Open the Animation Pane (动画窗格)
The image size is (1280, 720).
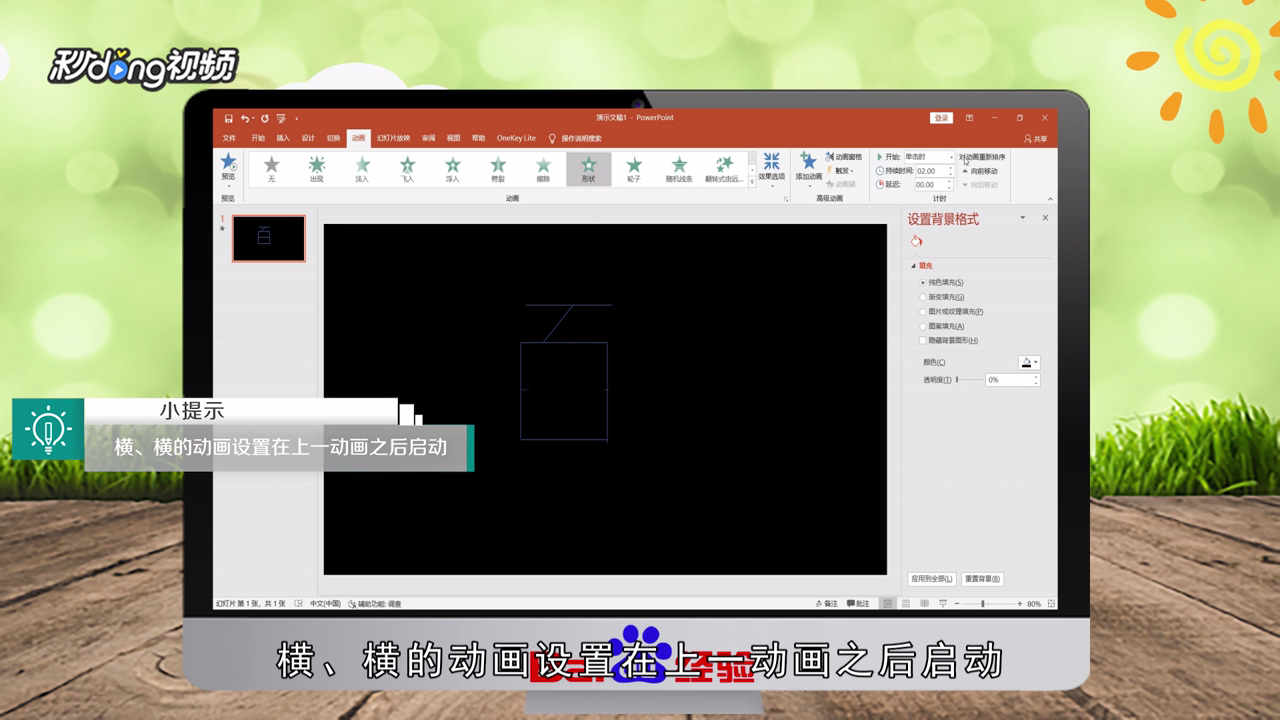click(844, 157)
